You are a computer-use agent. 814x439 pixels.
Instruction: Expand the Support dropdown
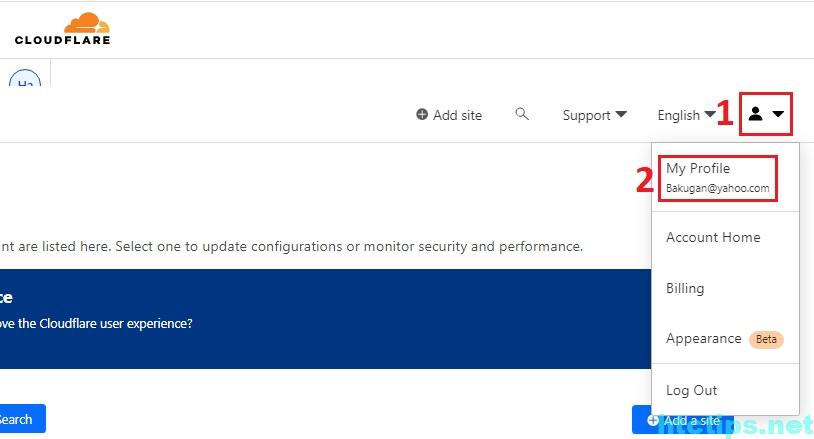(x=594, y=115)
